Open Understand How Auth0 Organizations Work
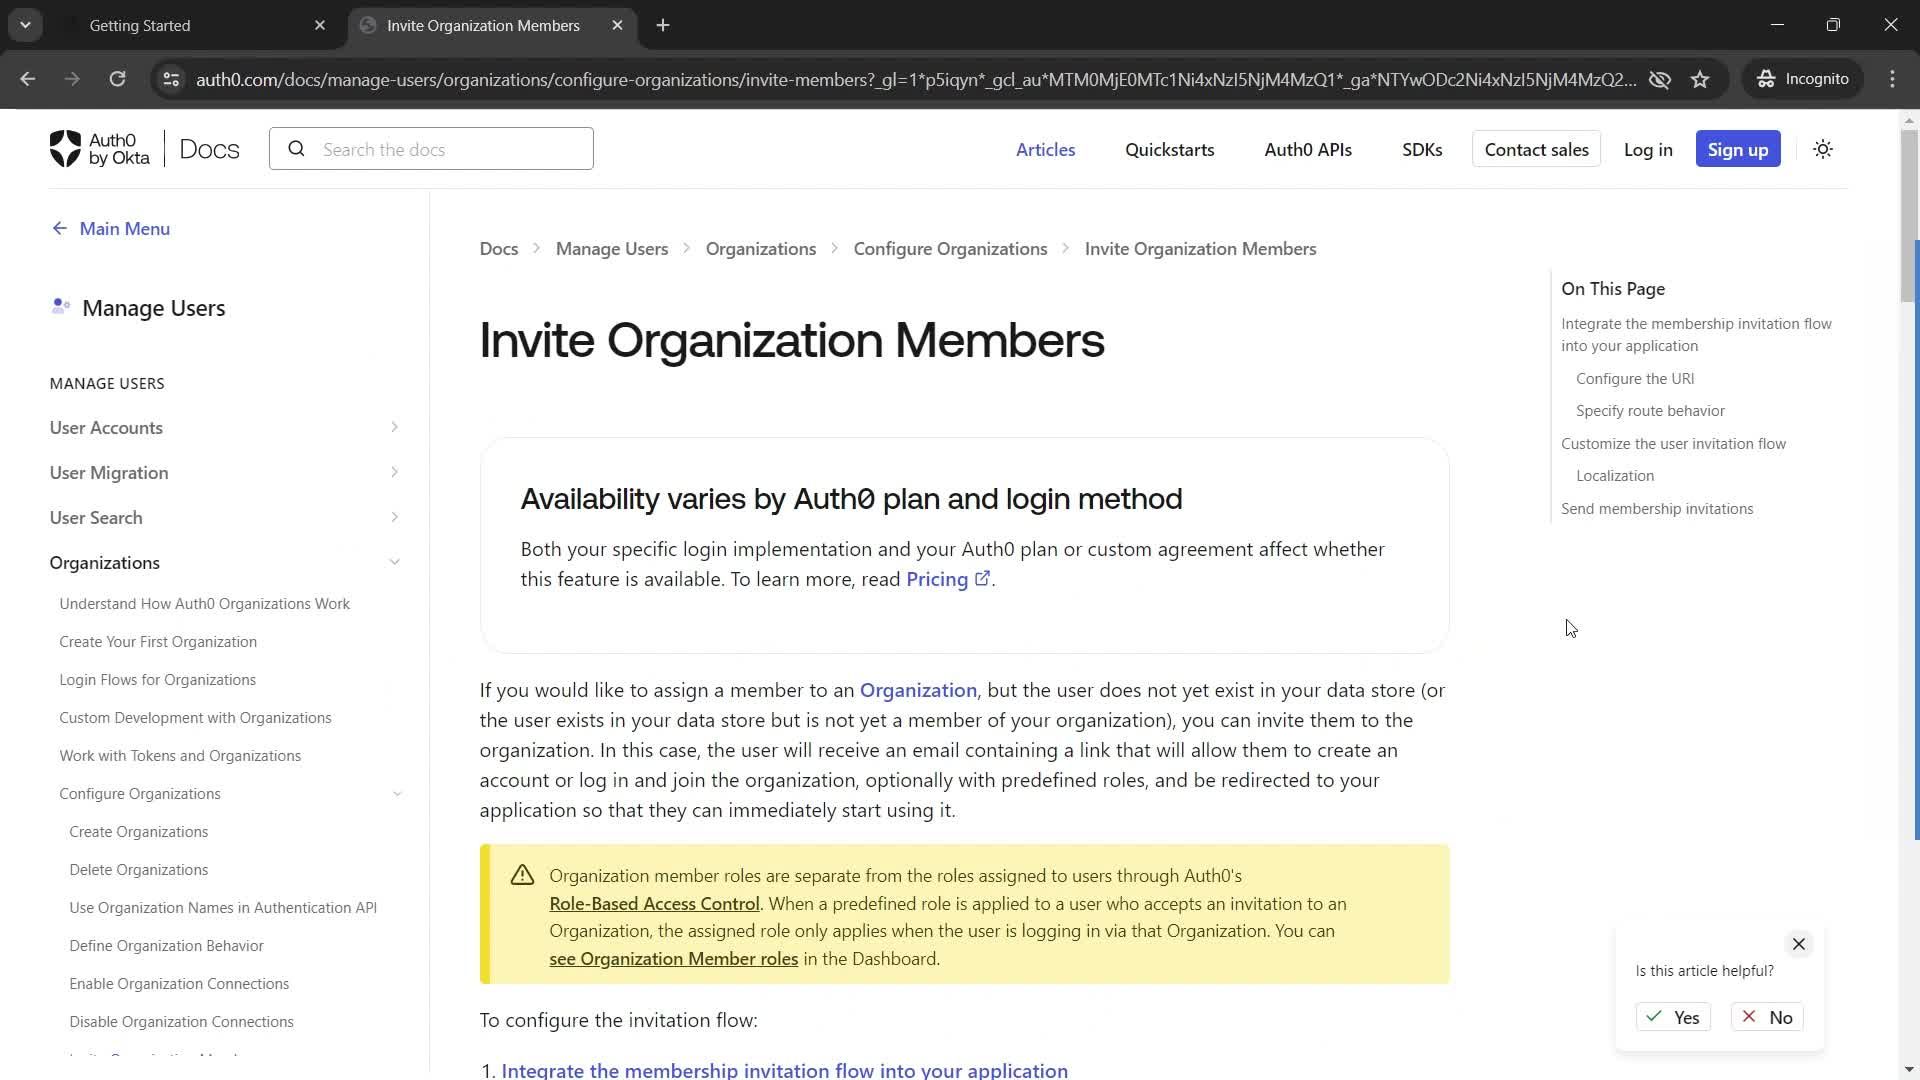Image resolution: width=1920 pixels, height=1080 pixels. tap(204, 604)
